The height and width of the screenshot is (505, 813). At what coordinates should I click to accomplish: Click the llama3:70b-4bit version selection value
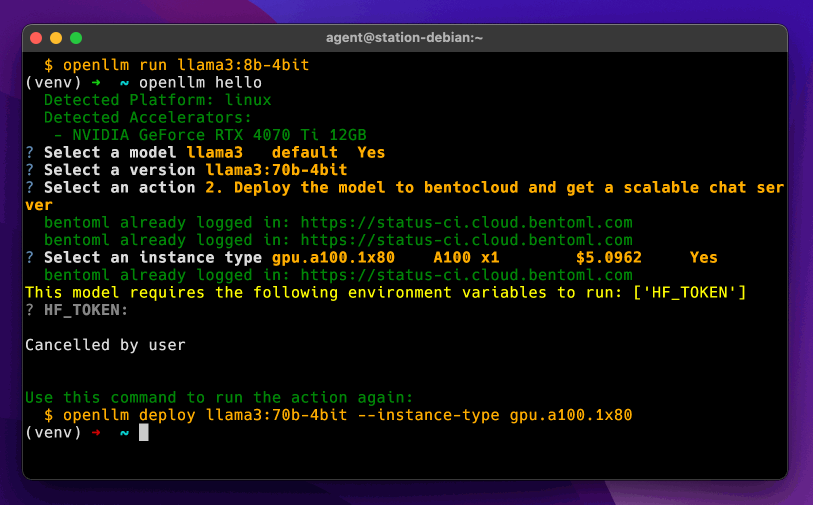click(276, 170)
